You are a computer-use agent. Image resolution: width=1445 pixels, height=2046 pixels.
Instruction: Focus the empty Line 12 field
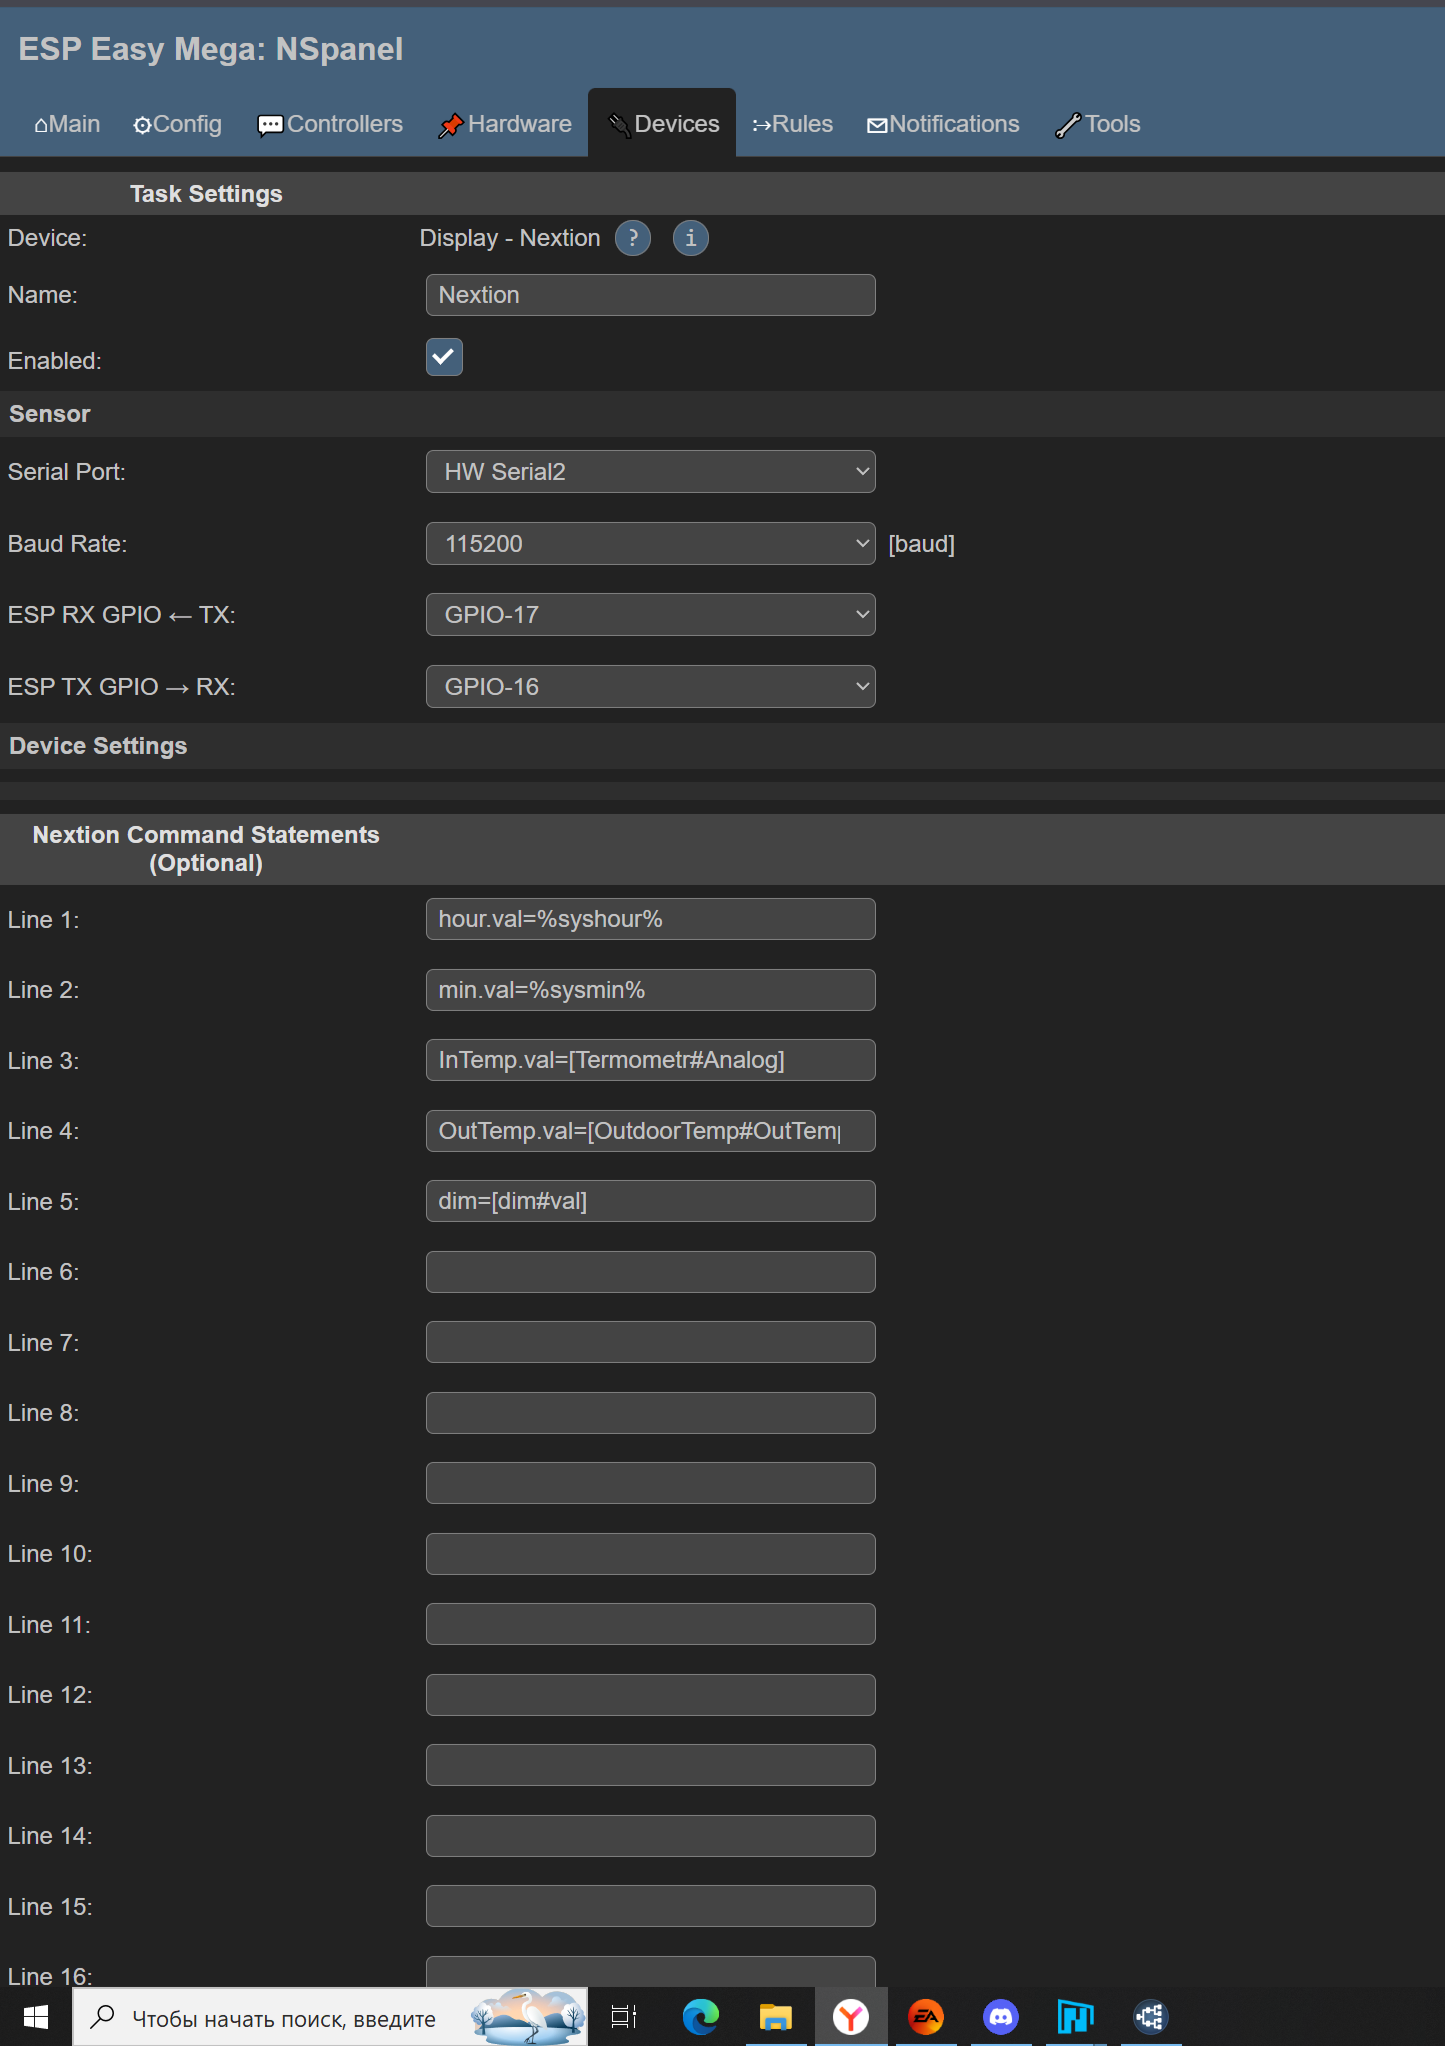(x=650, y=1695)
